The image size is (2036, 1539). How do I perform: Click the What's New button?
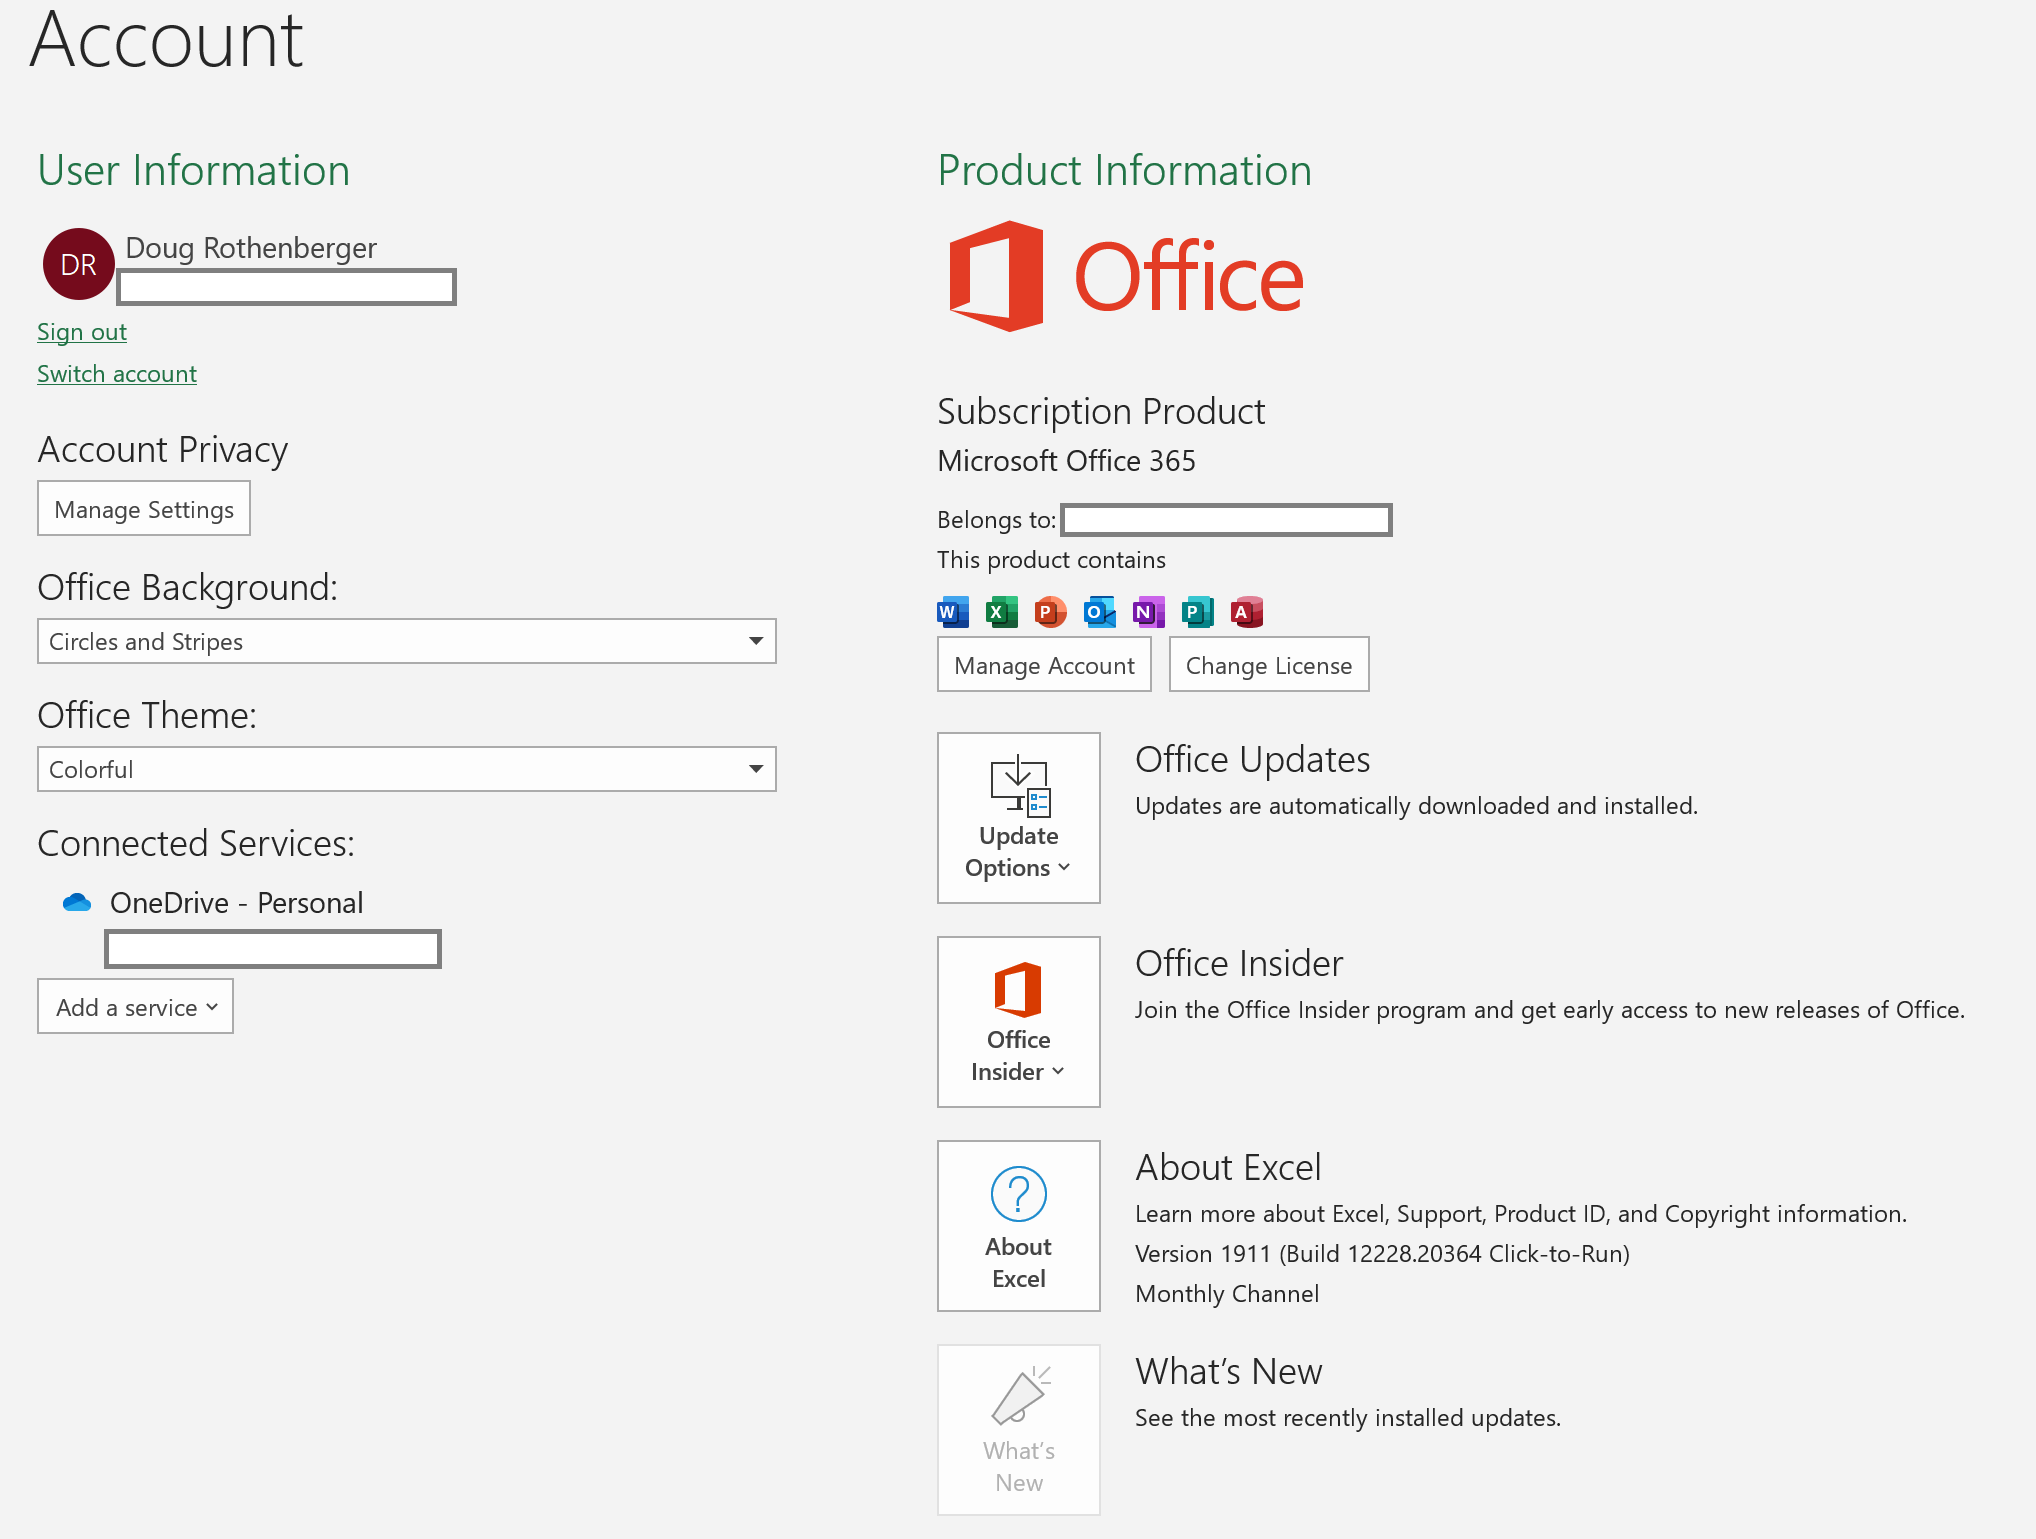[x=1018, y=1430]
